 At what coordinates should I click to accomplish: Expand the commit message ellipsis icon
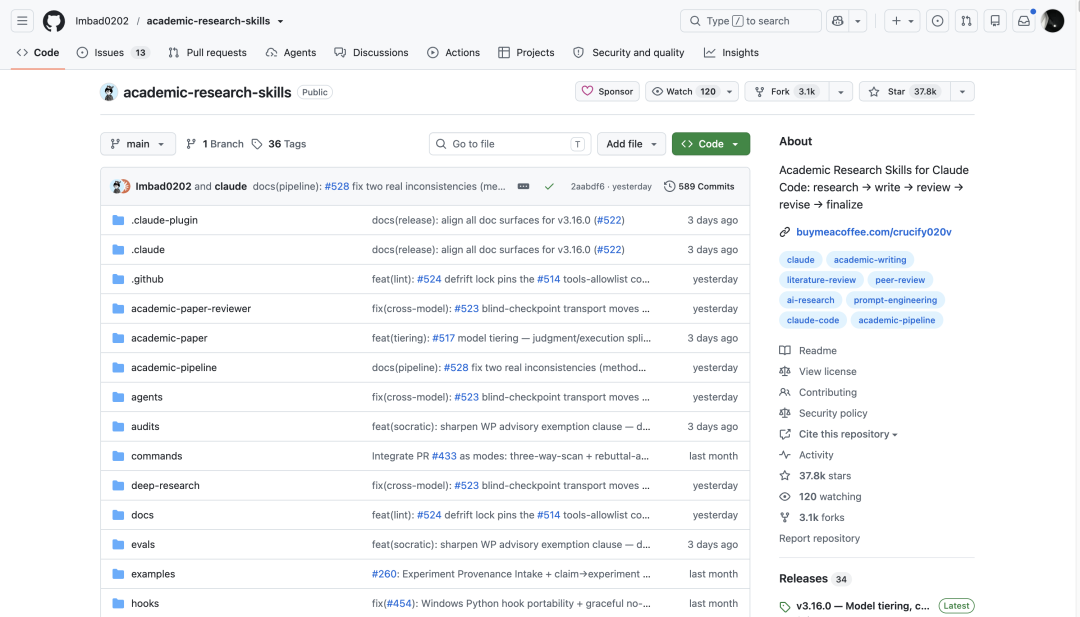(x=523, y=187)
